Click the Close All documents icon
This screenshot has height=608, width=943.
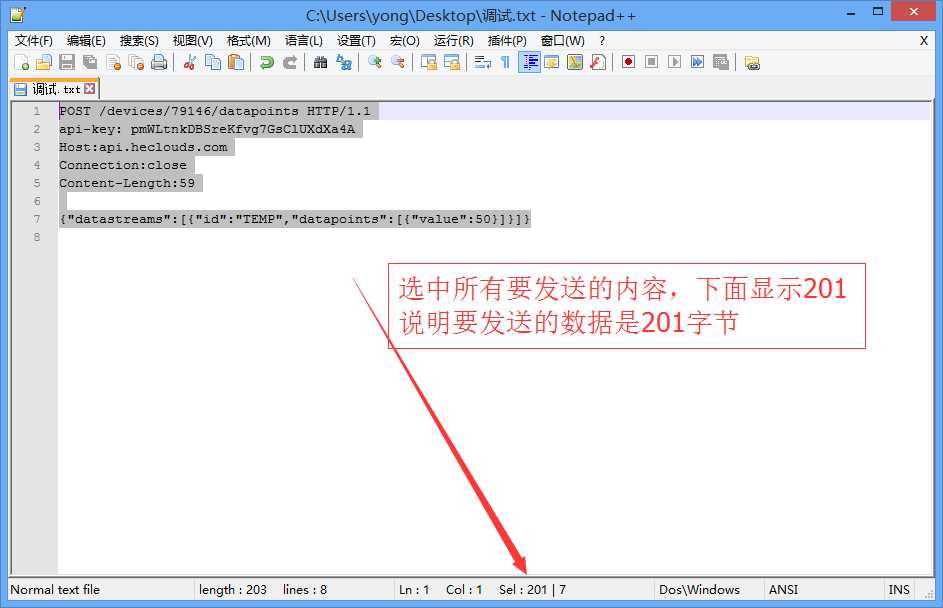coord(137,63)
